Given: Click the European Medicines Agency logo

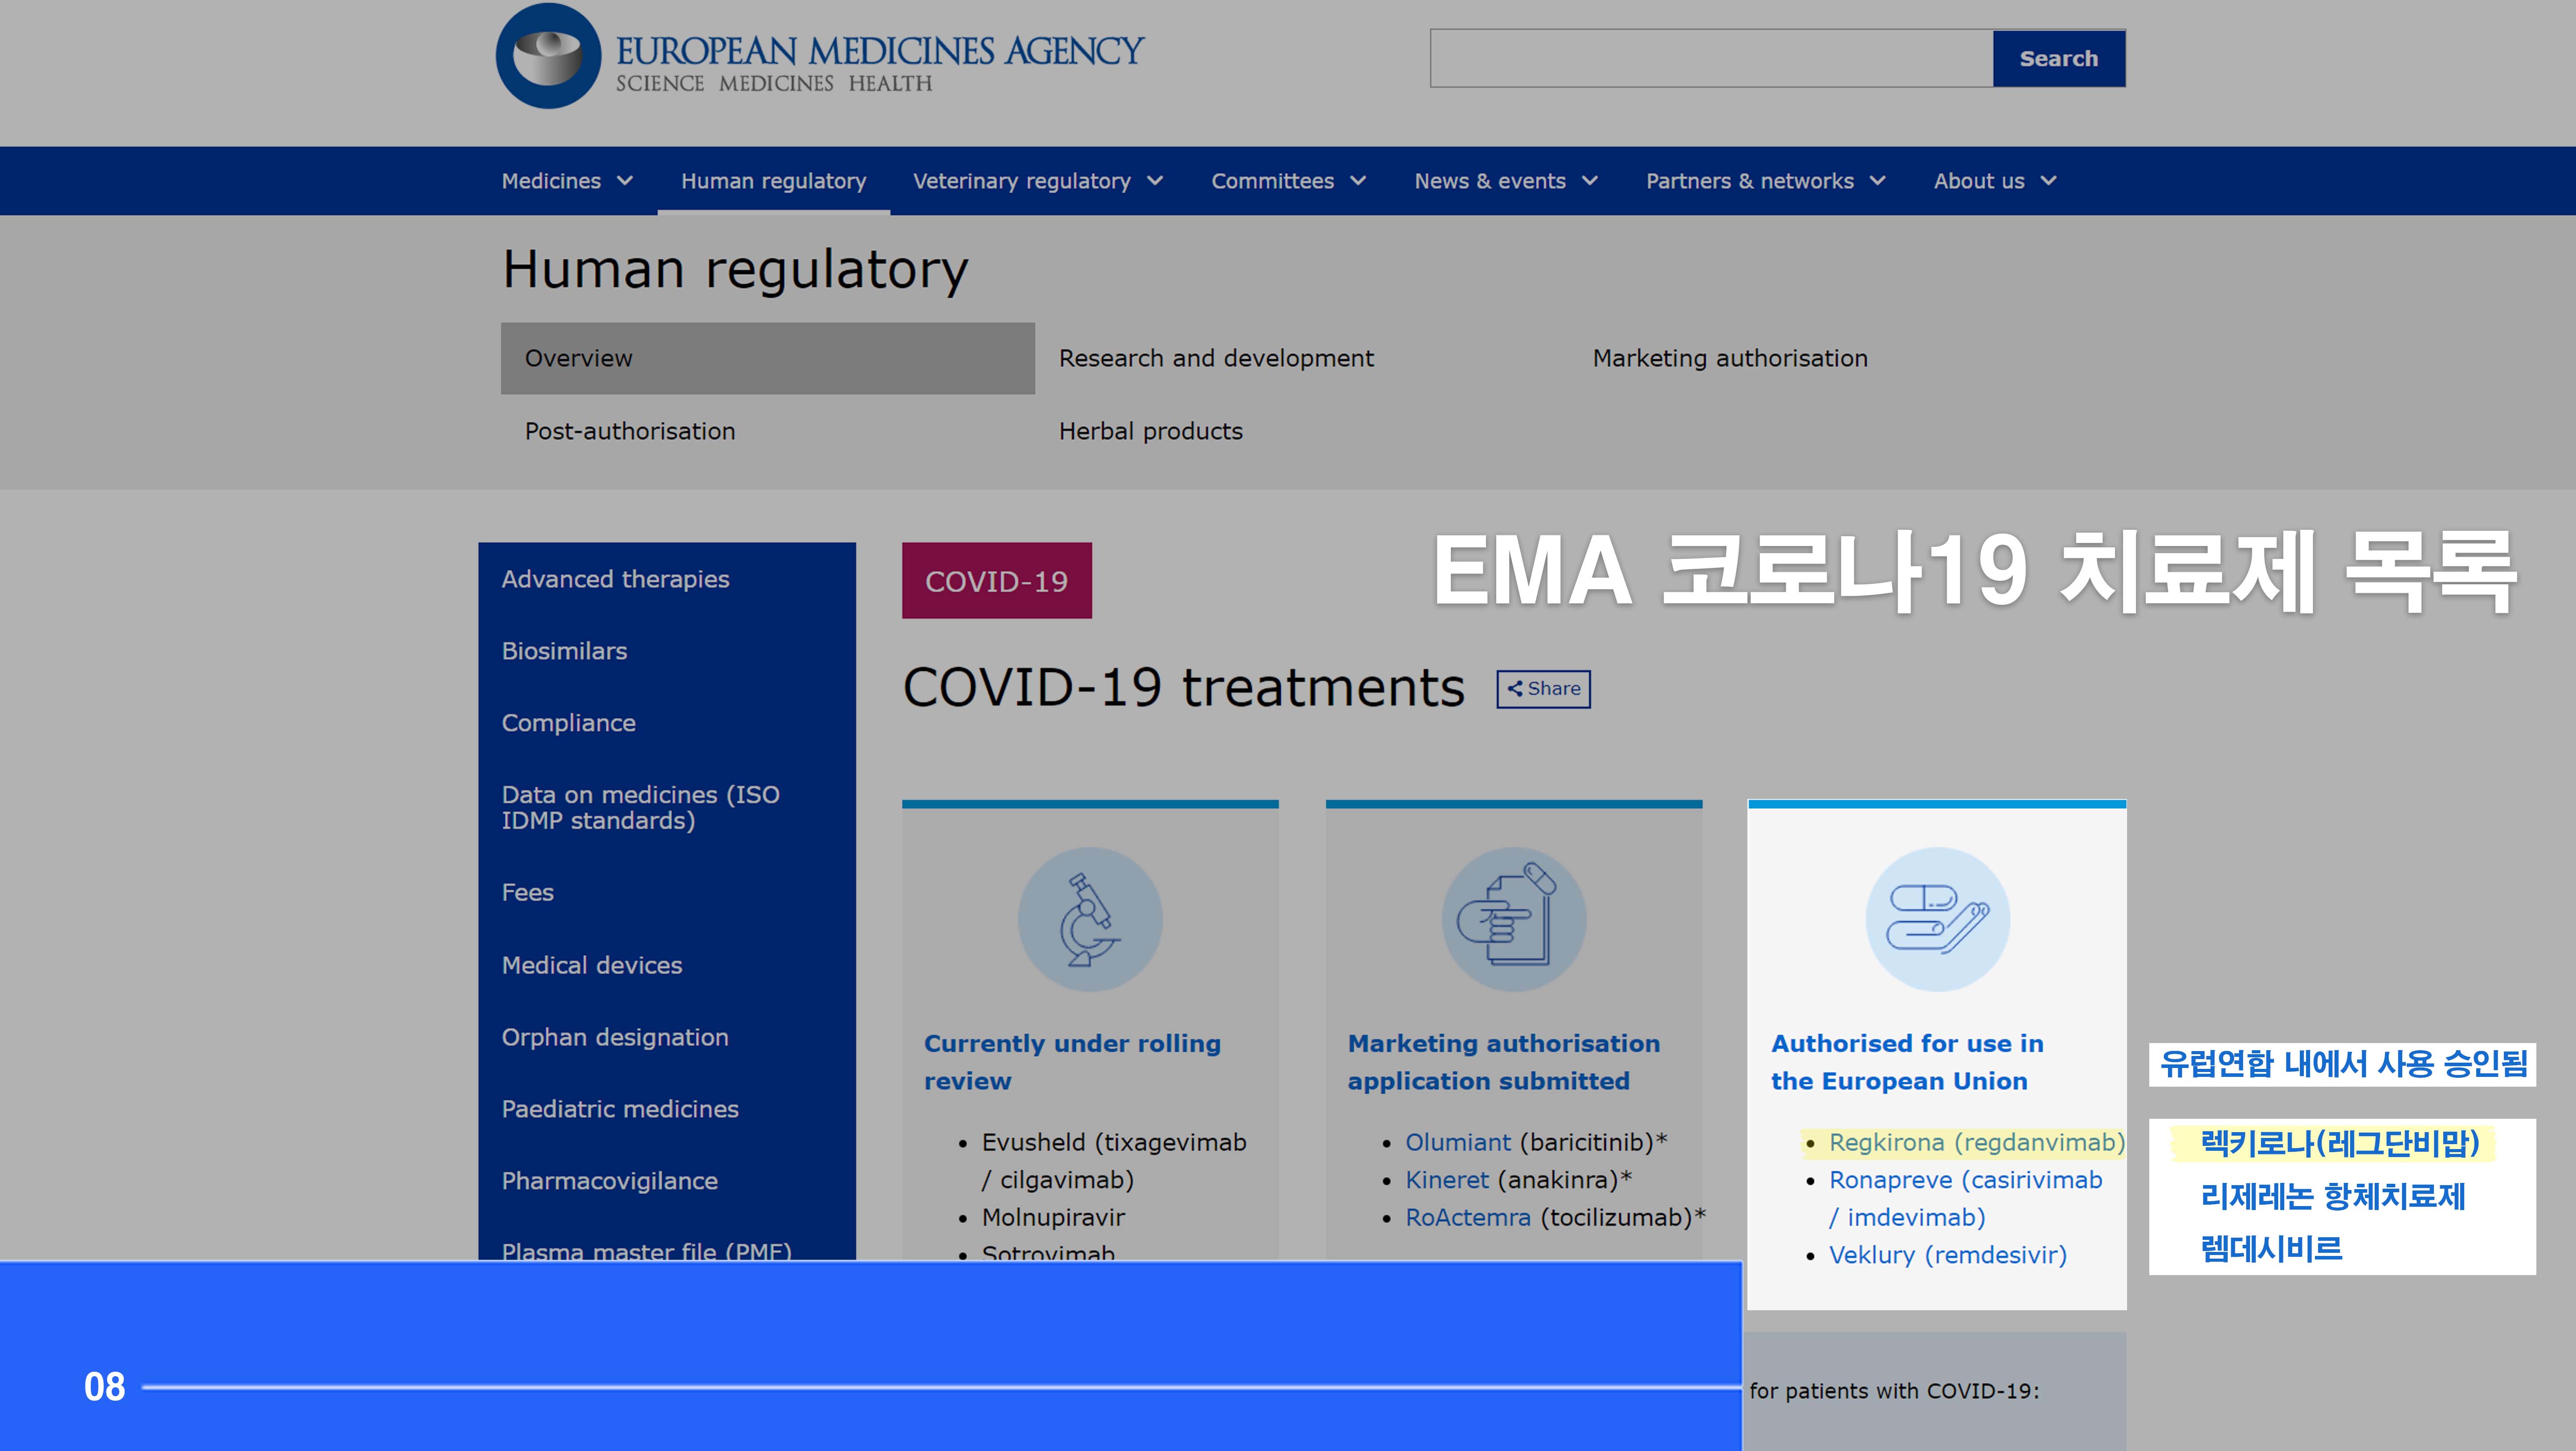Looking at the screenshot, I should click(819, 56).
